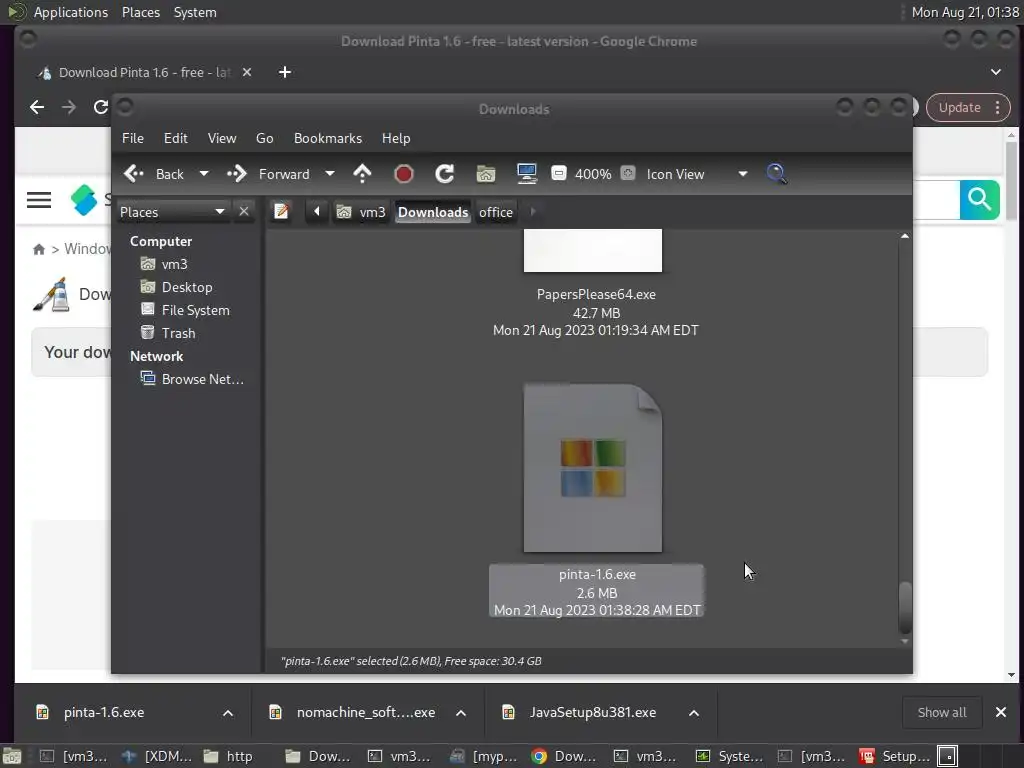Open File System in the sidebar

click(x=195, y=310)
